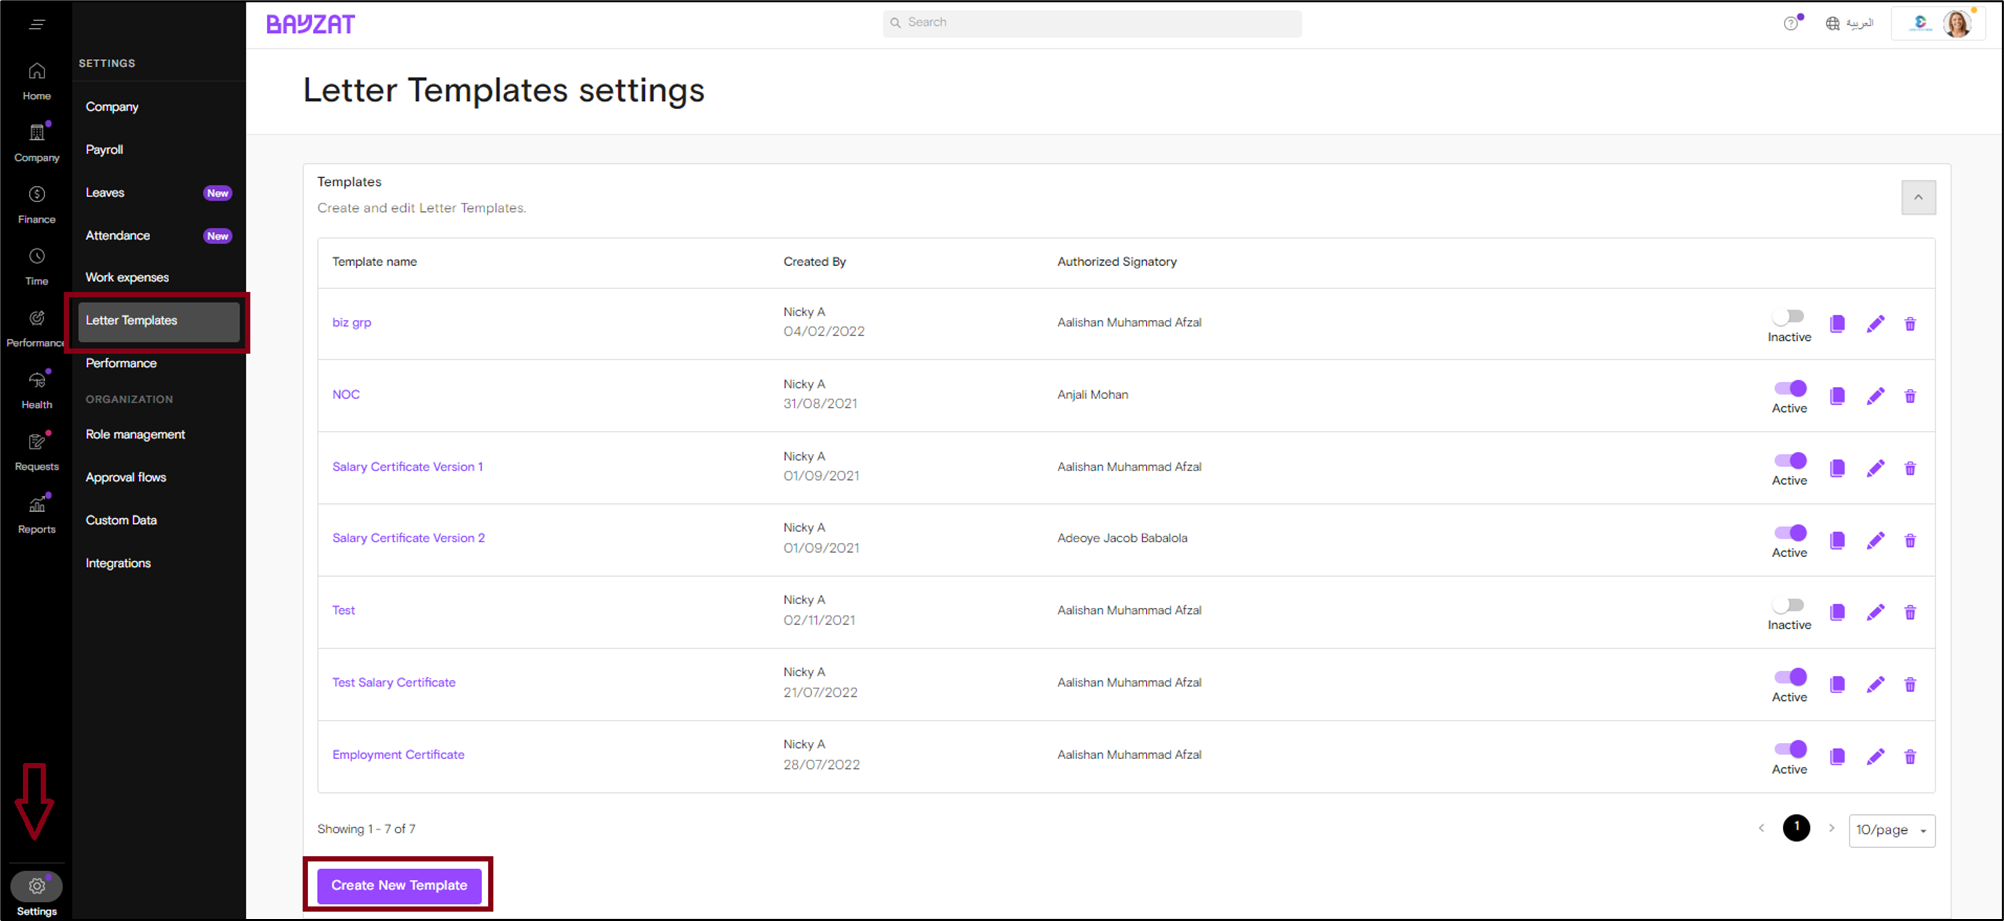Duplicate the biz grp template
This screenshot has height=921, width=2004.
(x=1837, y=324)
